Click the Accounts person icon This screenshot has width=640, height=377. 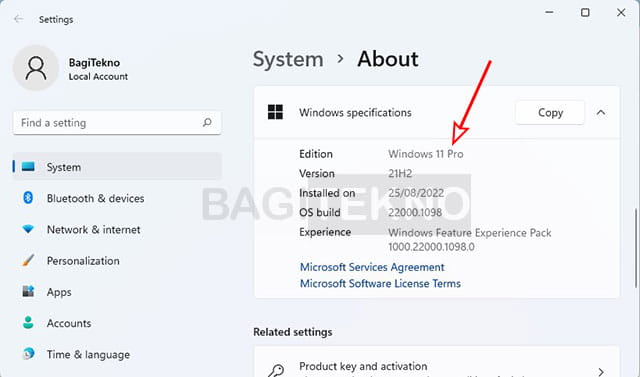[x=28, y=323]
